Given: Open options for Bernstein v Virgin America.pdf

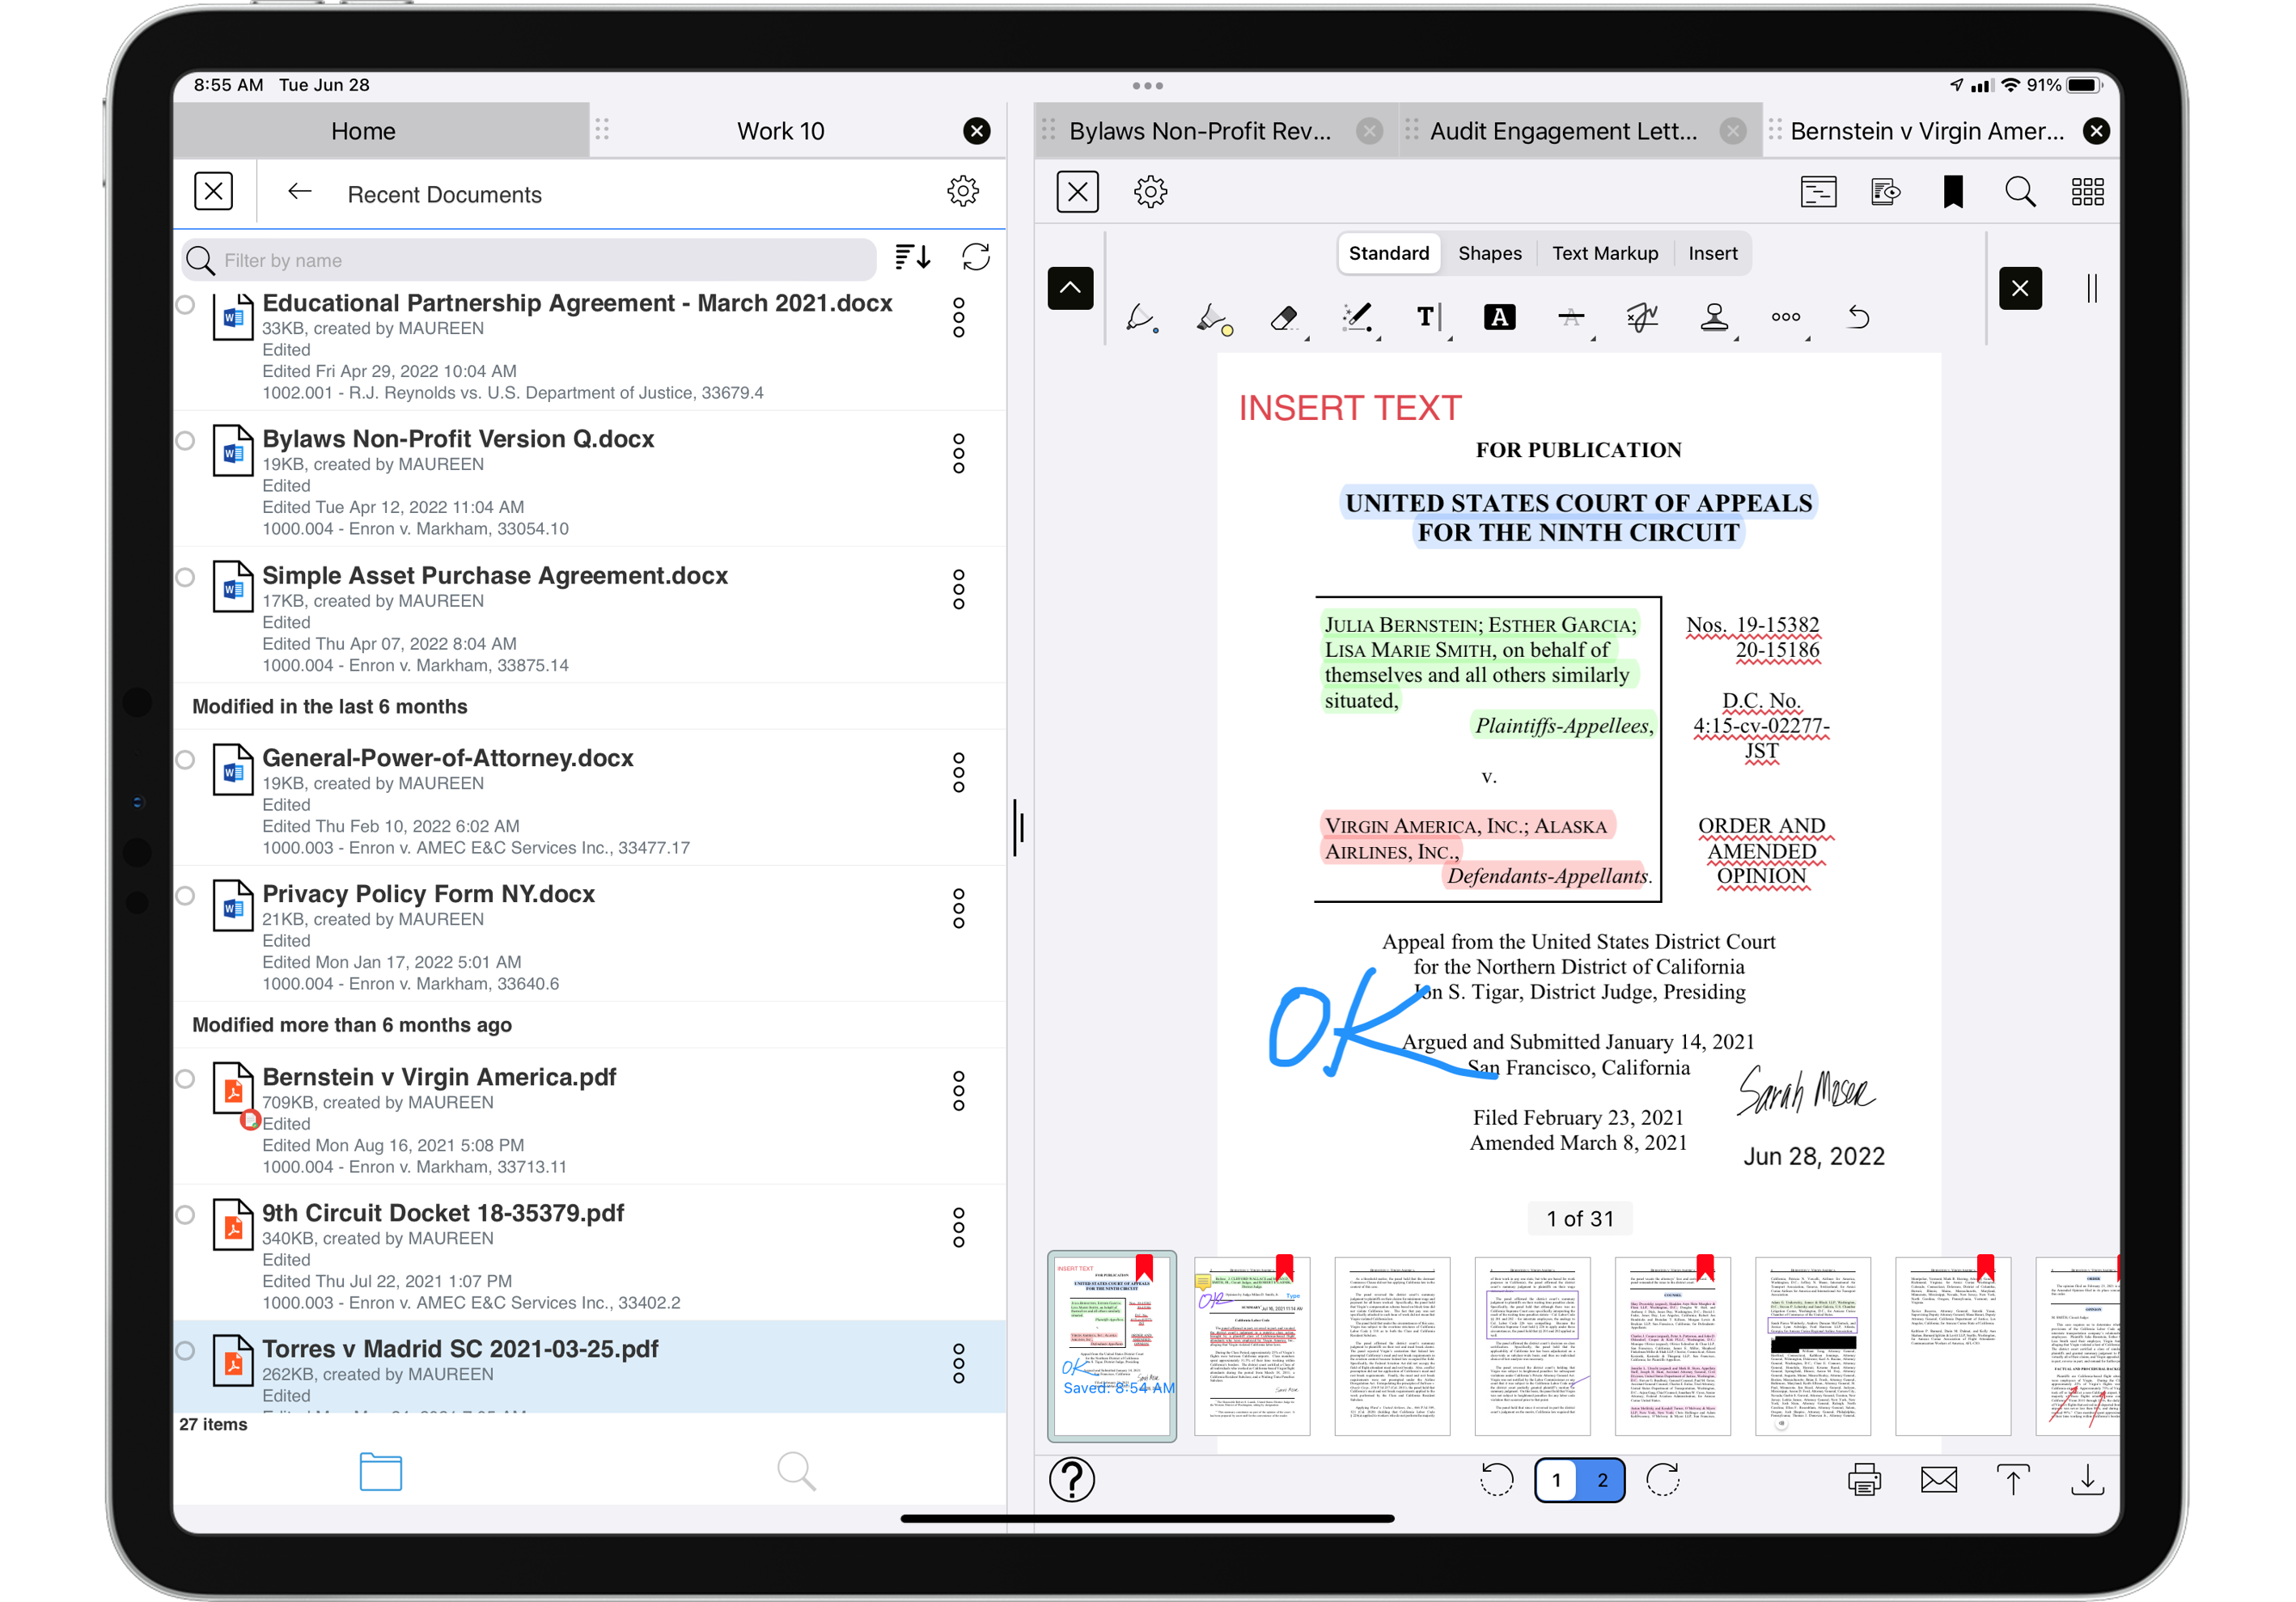Looking at the screenshot, I should pos(959,1092).
